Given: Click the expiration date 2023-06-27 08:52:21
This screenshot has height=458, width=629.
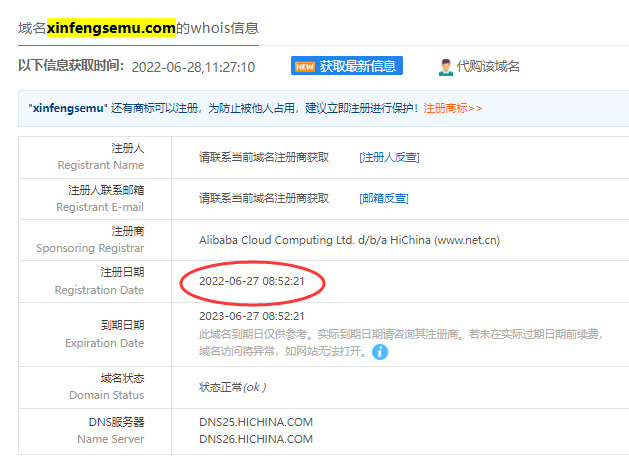Looking at the screenshot, I should (252, 316).
